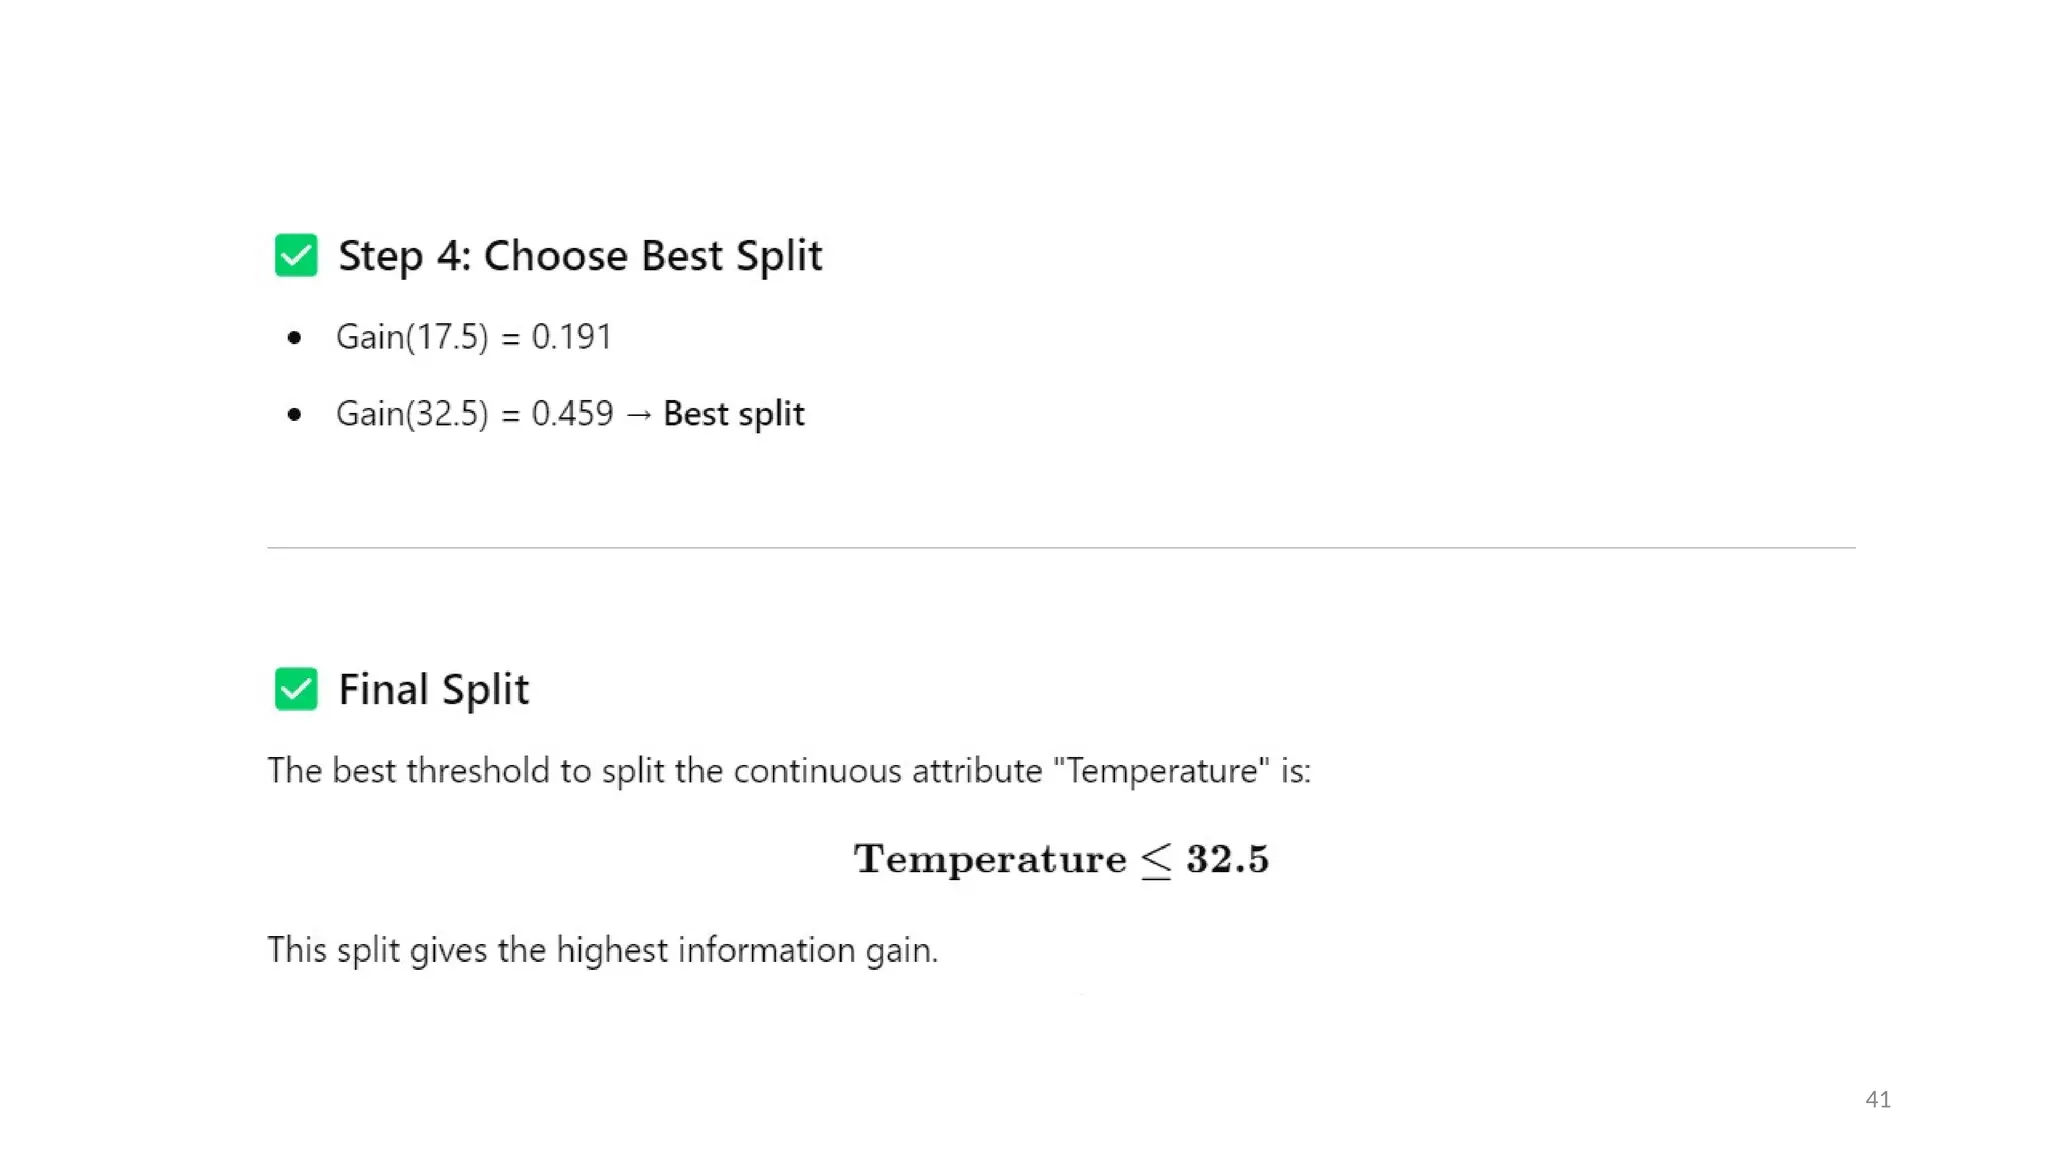Click the slide page number 41
This screenshot has height=1152, width=2048.
pos(1878,1099)
